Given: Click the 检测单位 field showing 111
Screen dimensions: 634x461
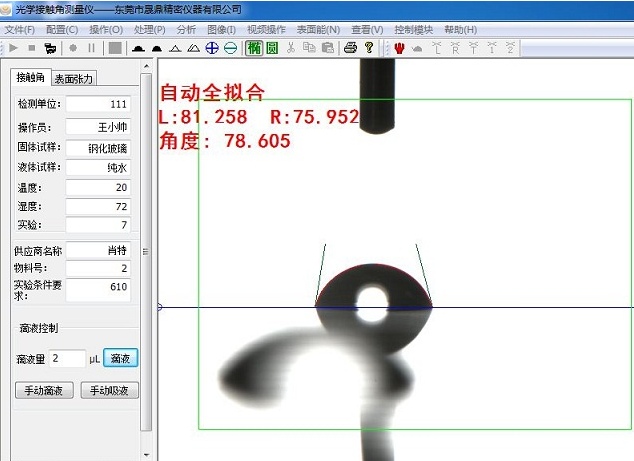Looking at the screenshot, I should click(x=98, y=104).
